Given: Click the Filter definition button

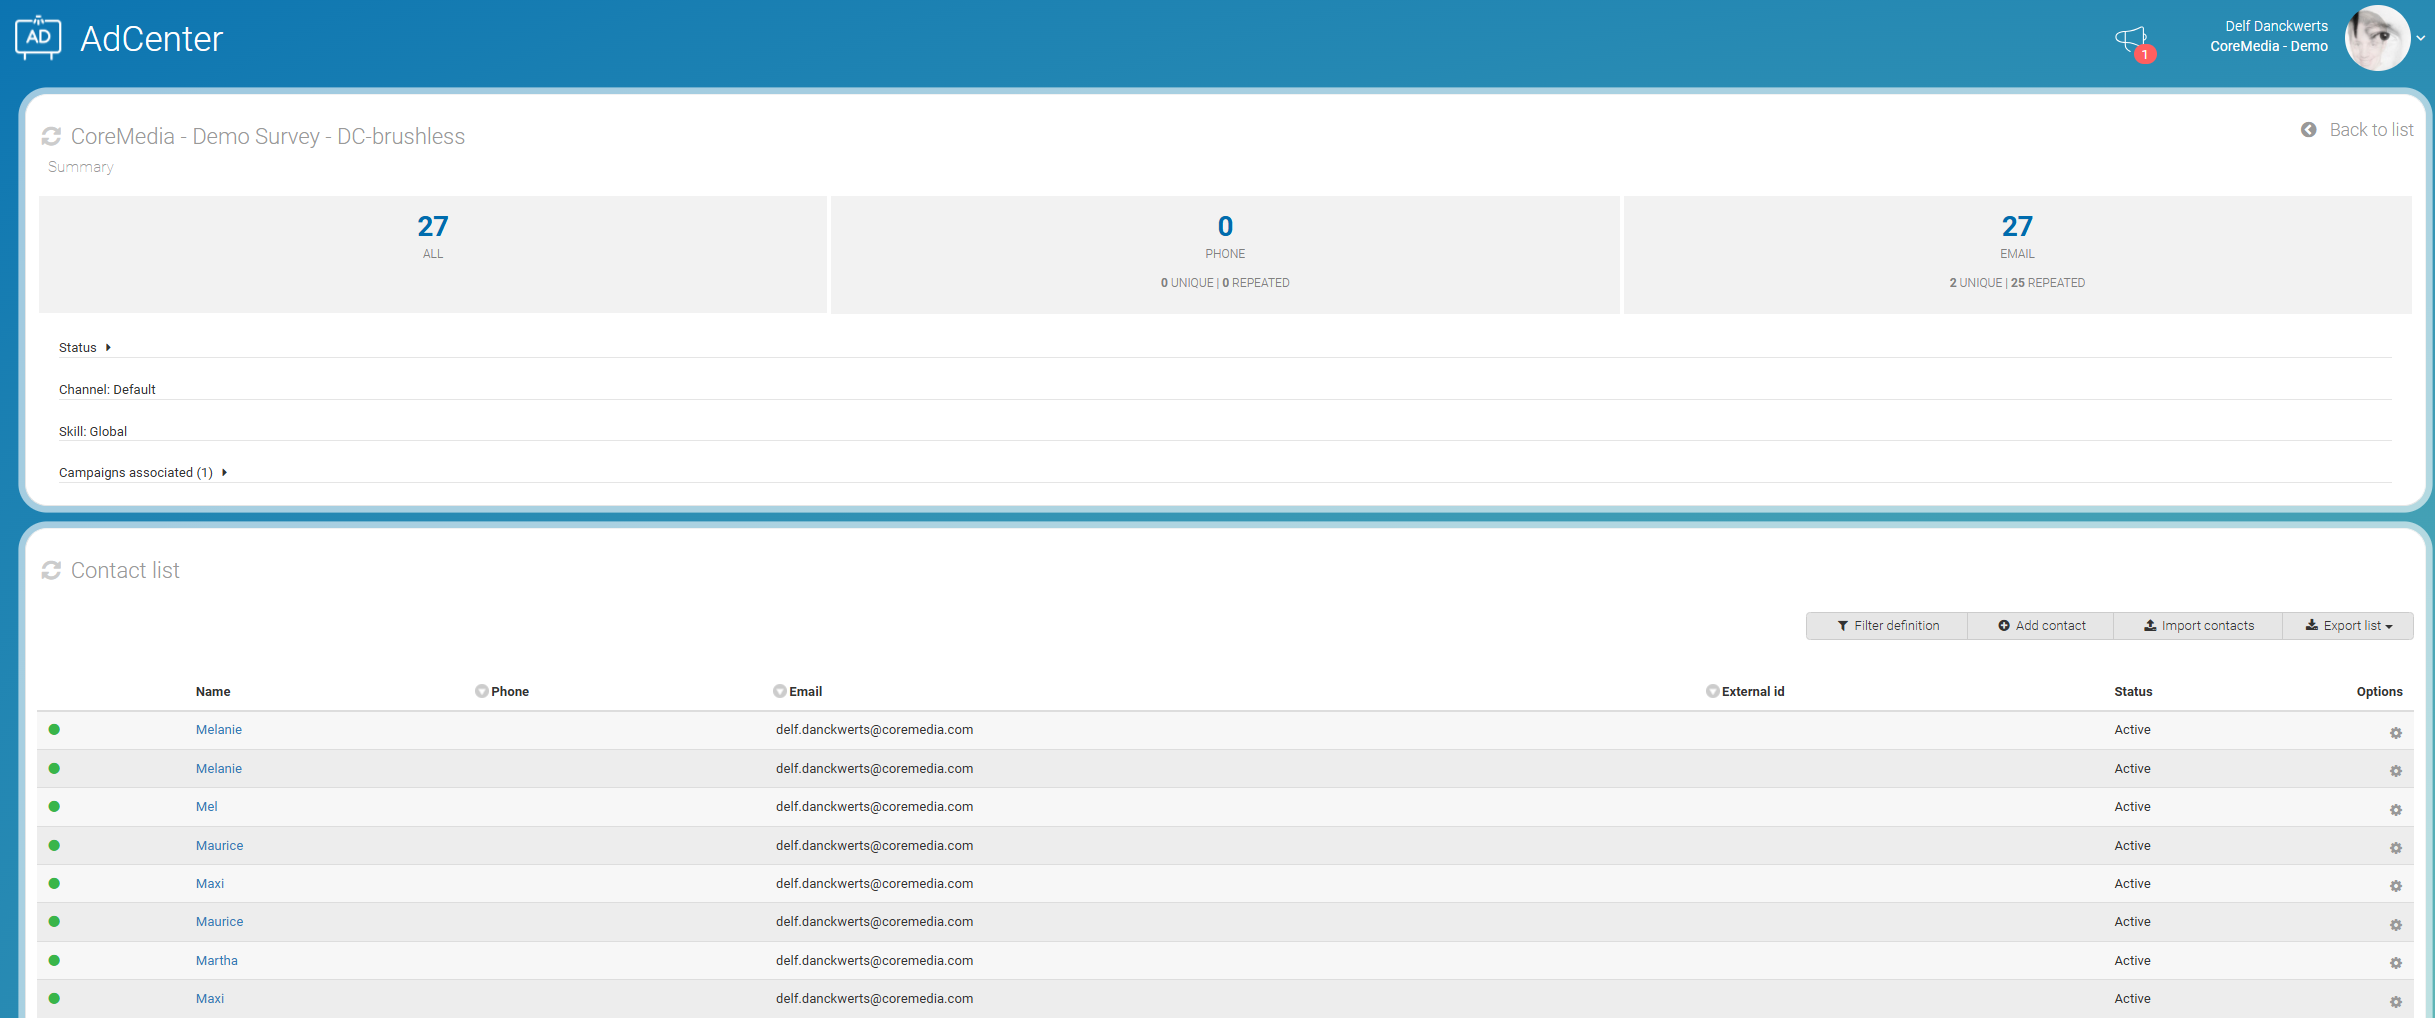Looking at the screenshot, I should pyautogui.click(x=1887, y=626).
